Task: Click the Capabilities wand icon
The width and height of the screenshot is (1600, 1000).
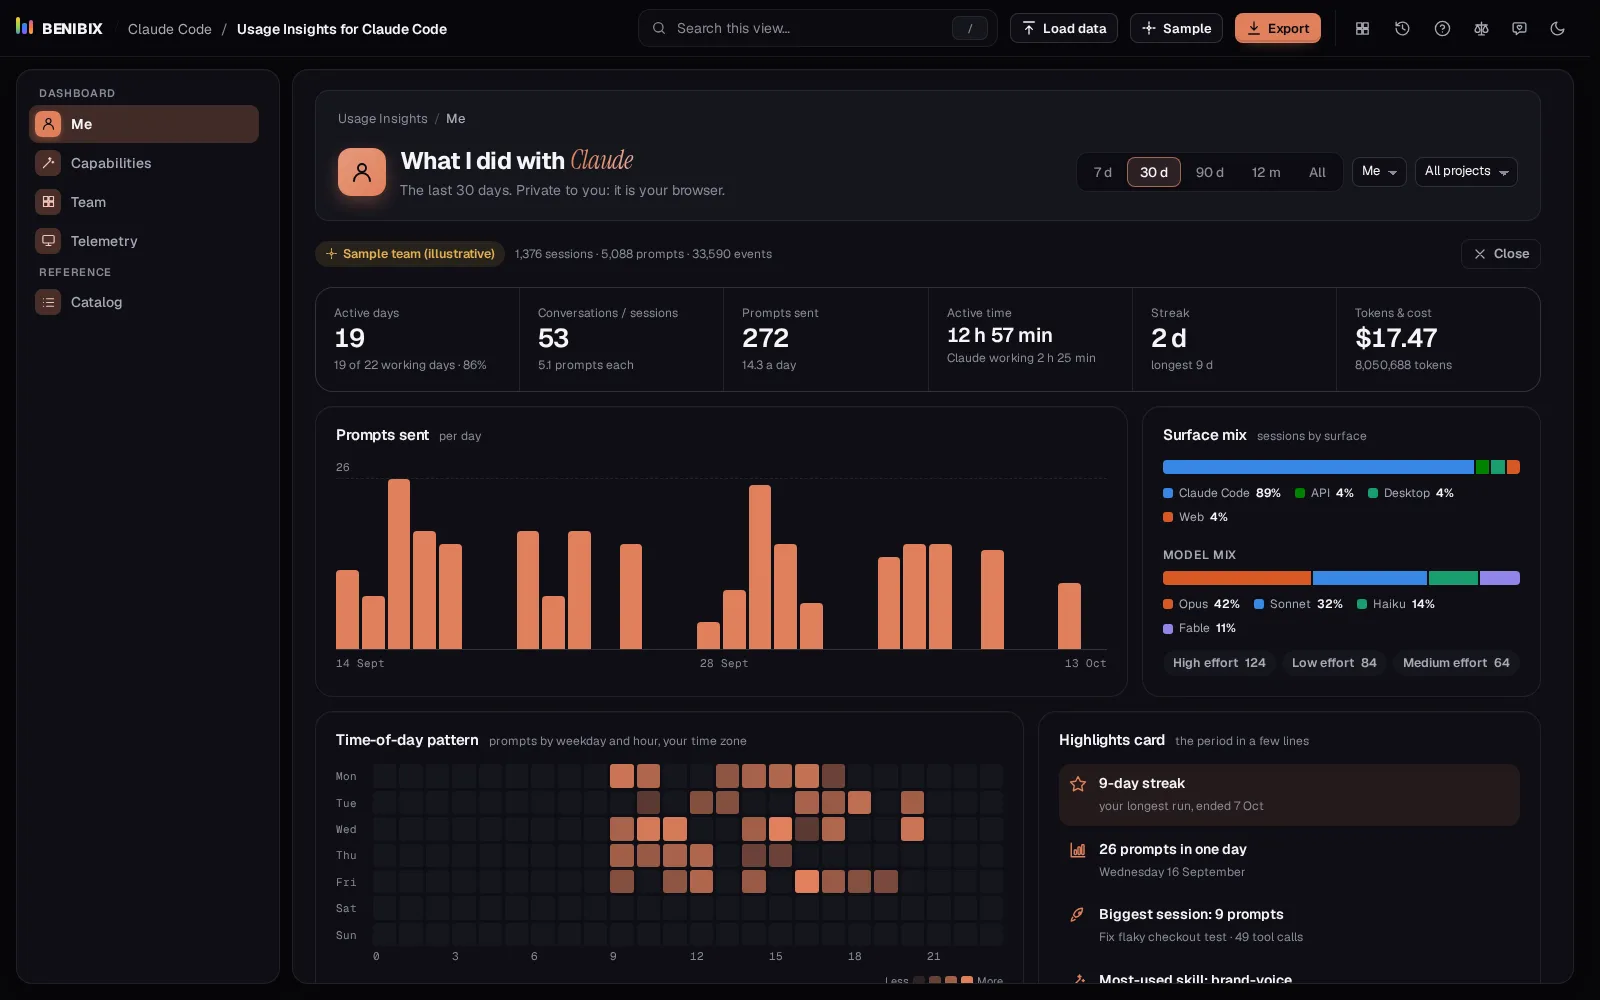Action: tap(48, 163)
